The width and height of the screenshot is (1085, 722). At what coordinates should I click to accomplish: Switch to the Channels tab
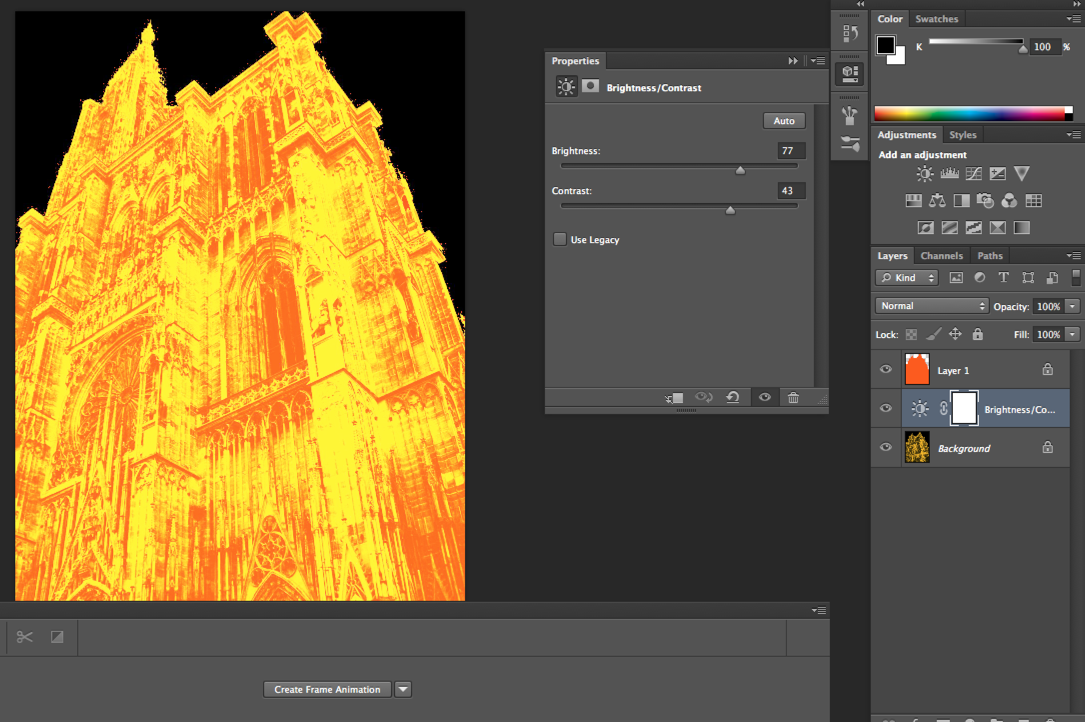pyautogui.click(x=941, y=256)
